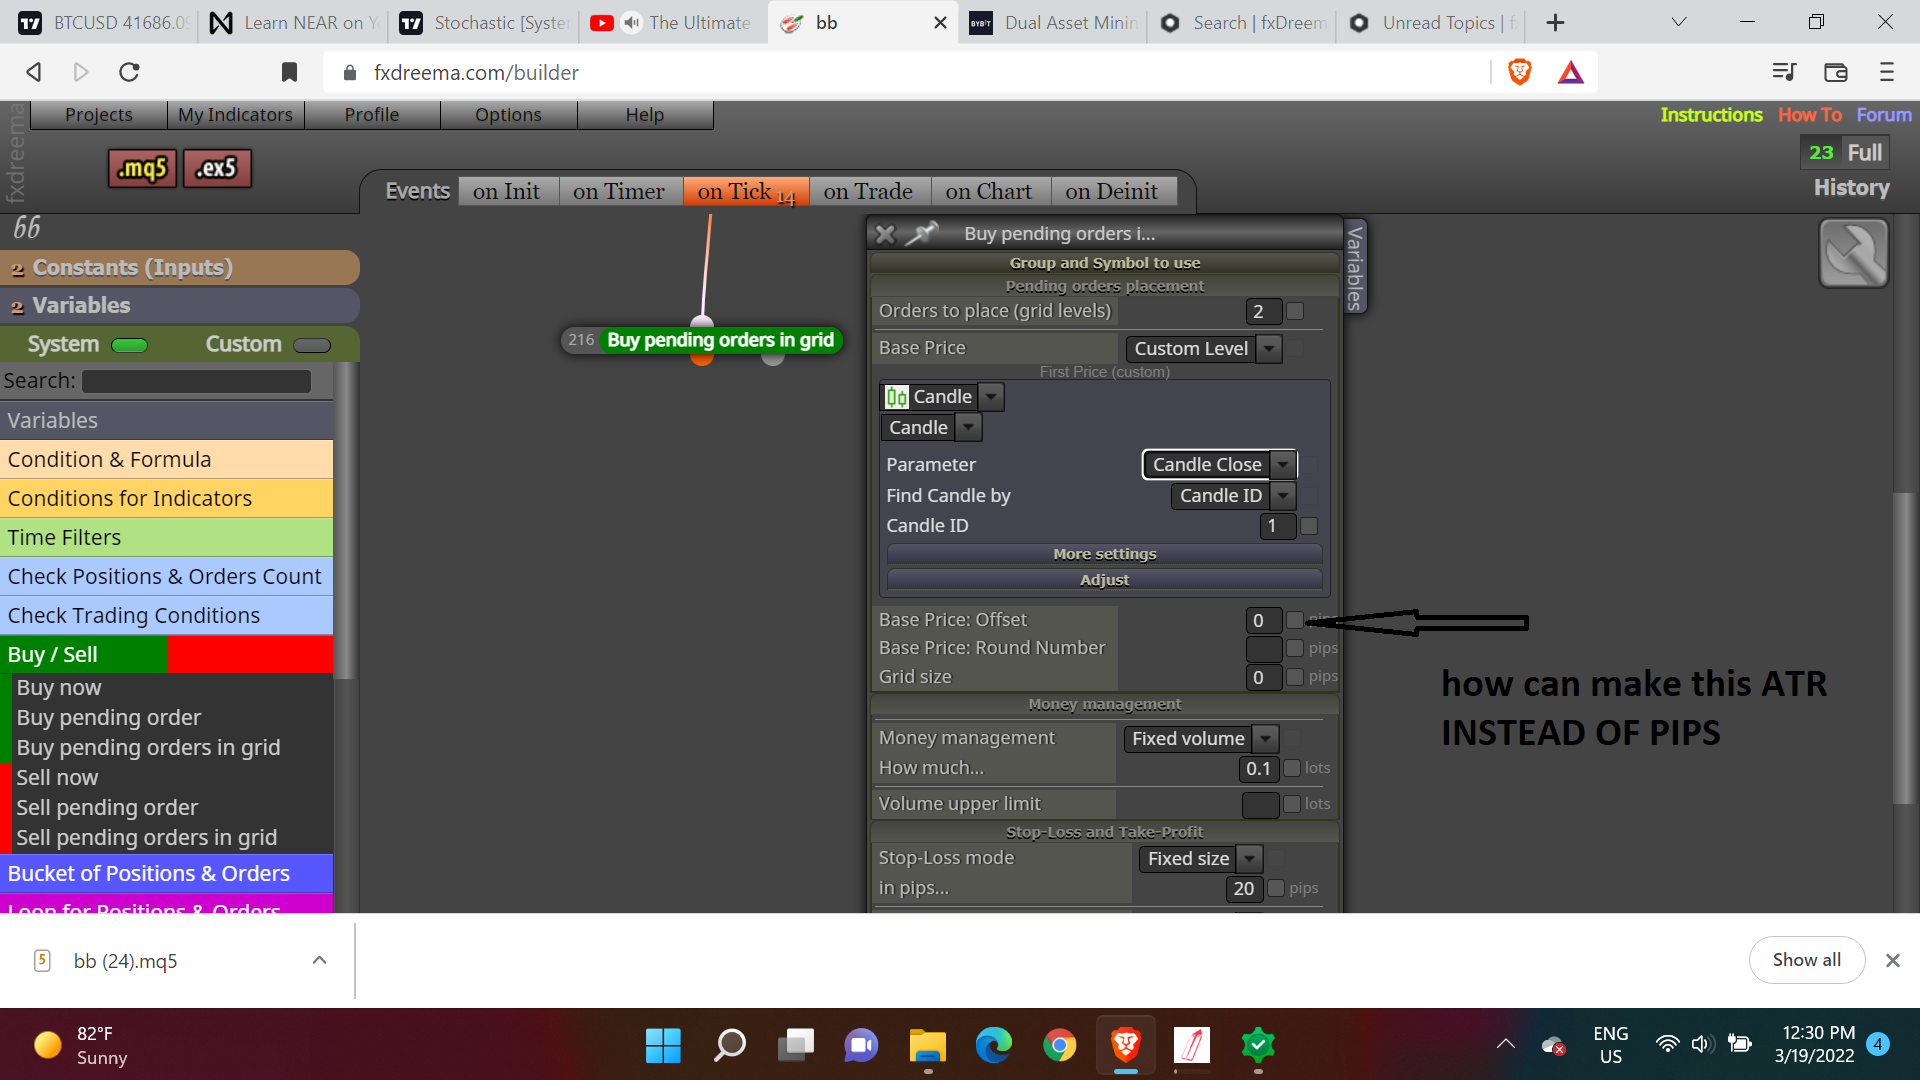This screenshot has height=1080, width=1920.
Task: Open the Candle indicator type icon
Action: pyautogui.click(x=897, y=397)
